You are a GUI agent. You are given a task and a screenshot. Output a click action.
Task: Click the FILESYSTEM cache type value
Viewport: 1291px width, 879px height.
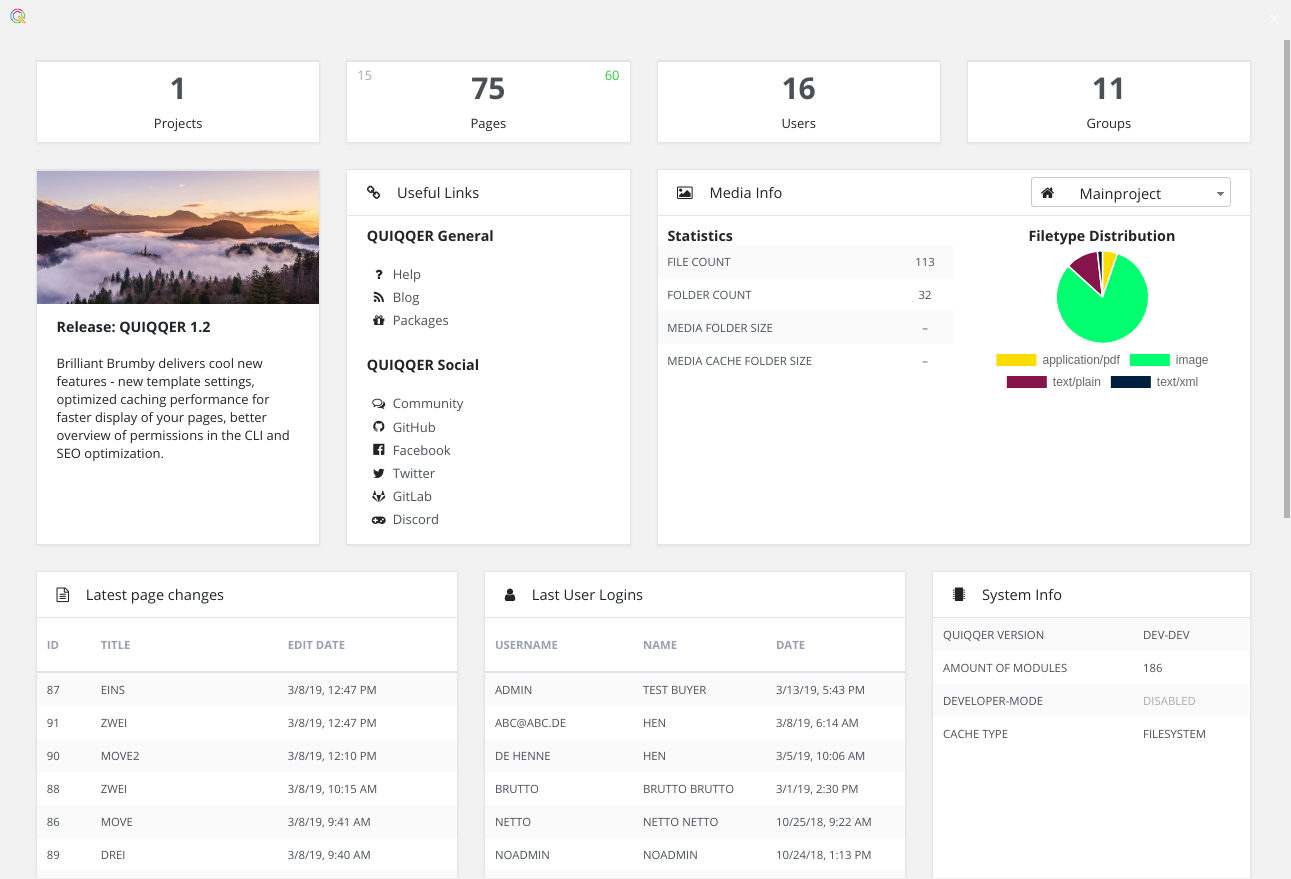1174,734
